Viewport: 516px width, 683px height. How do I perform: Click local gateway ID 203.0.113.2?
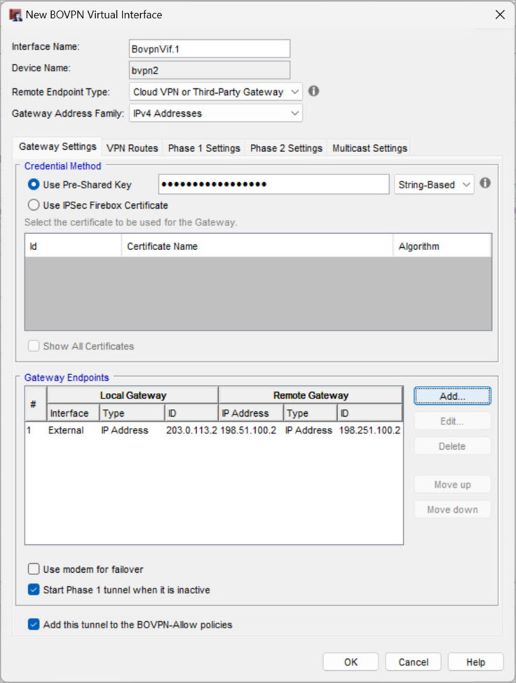click(x=191, y=430)
